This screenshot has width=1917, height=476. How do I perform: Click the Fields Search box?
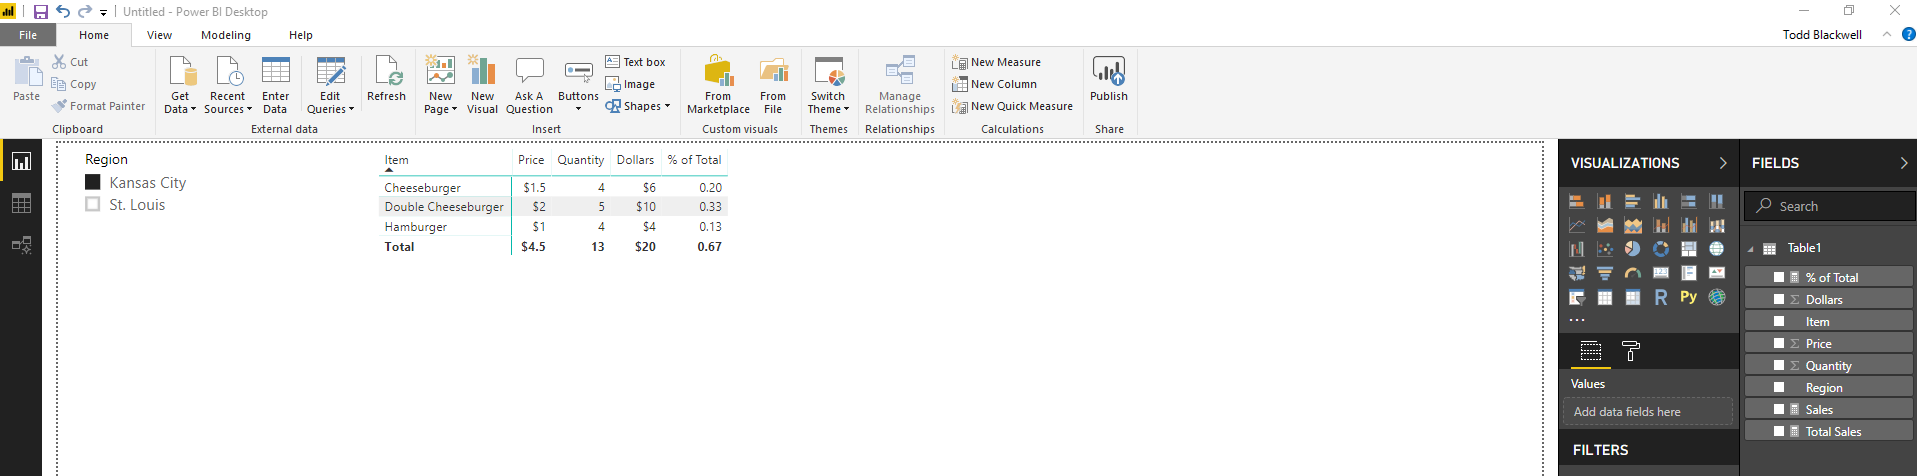click(x=1830, y=206)
